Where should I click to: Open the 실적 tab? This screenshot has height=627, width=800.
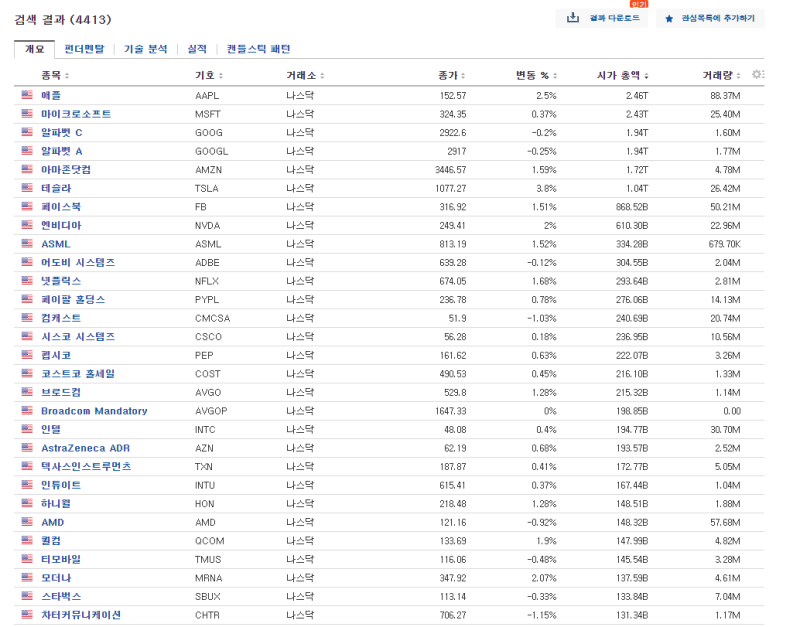(x=197, y=49)
